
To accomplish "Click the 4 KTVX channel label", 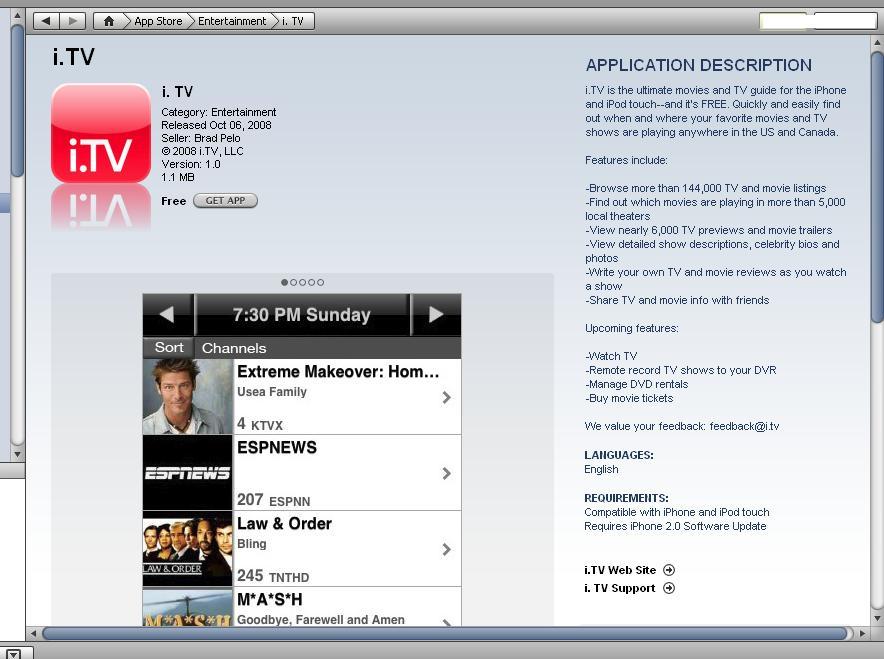I will click(x=259, y=424).
